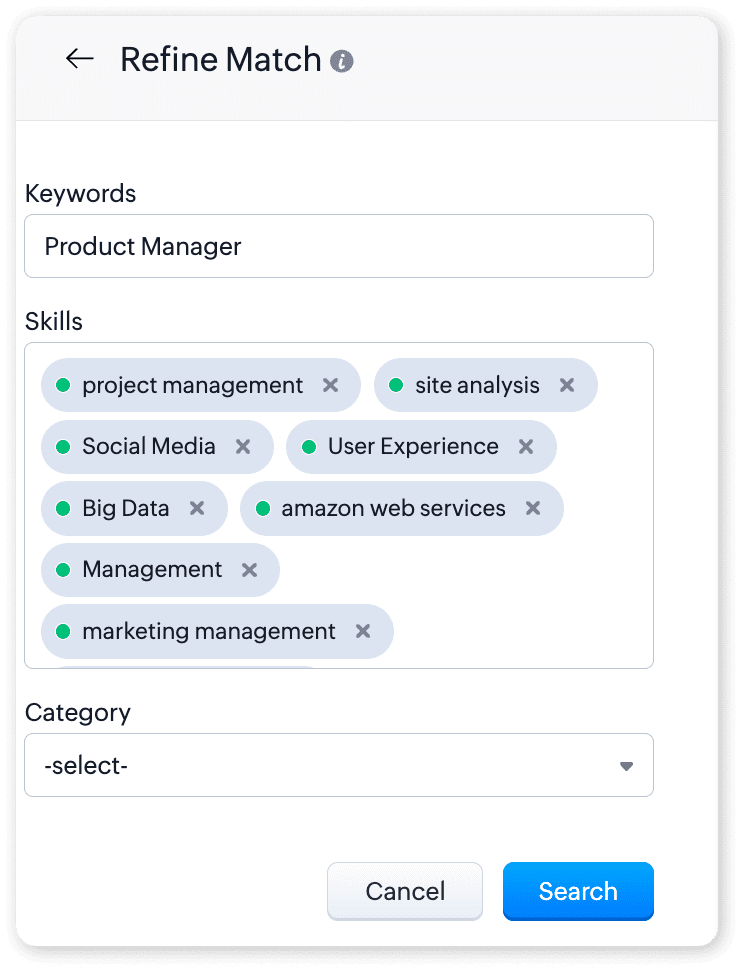Select the amazon web services skill chip
This screenshot has width=742, height=970.
click(x=393, y=508)
